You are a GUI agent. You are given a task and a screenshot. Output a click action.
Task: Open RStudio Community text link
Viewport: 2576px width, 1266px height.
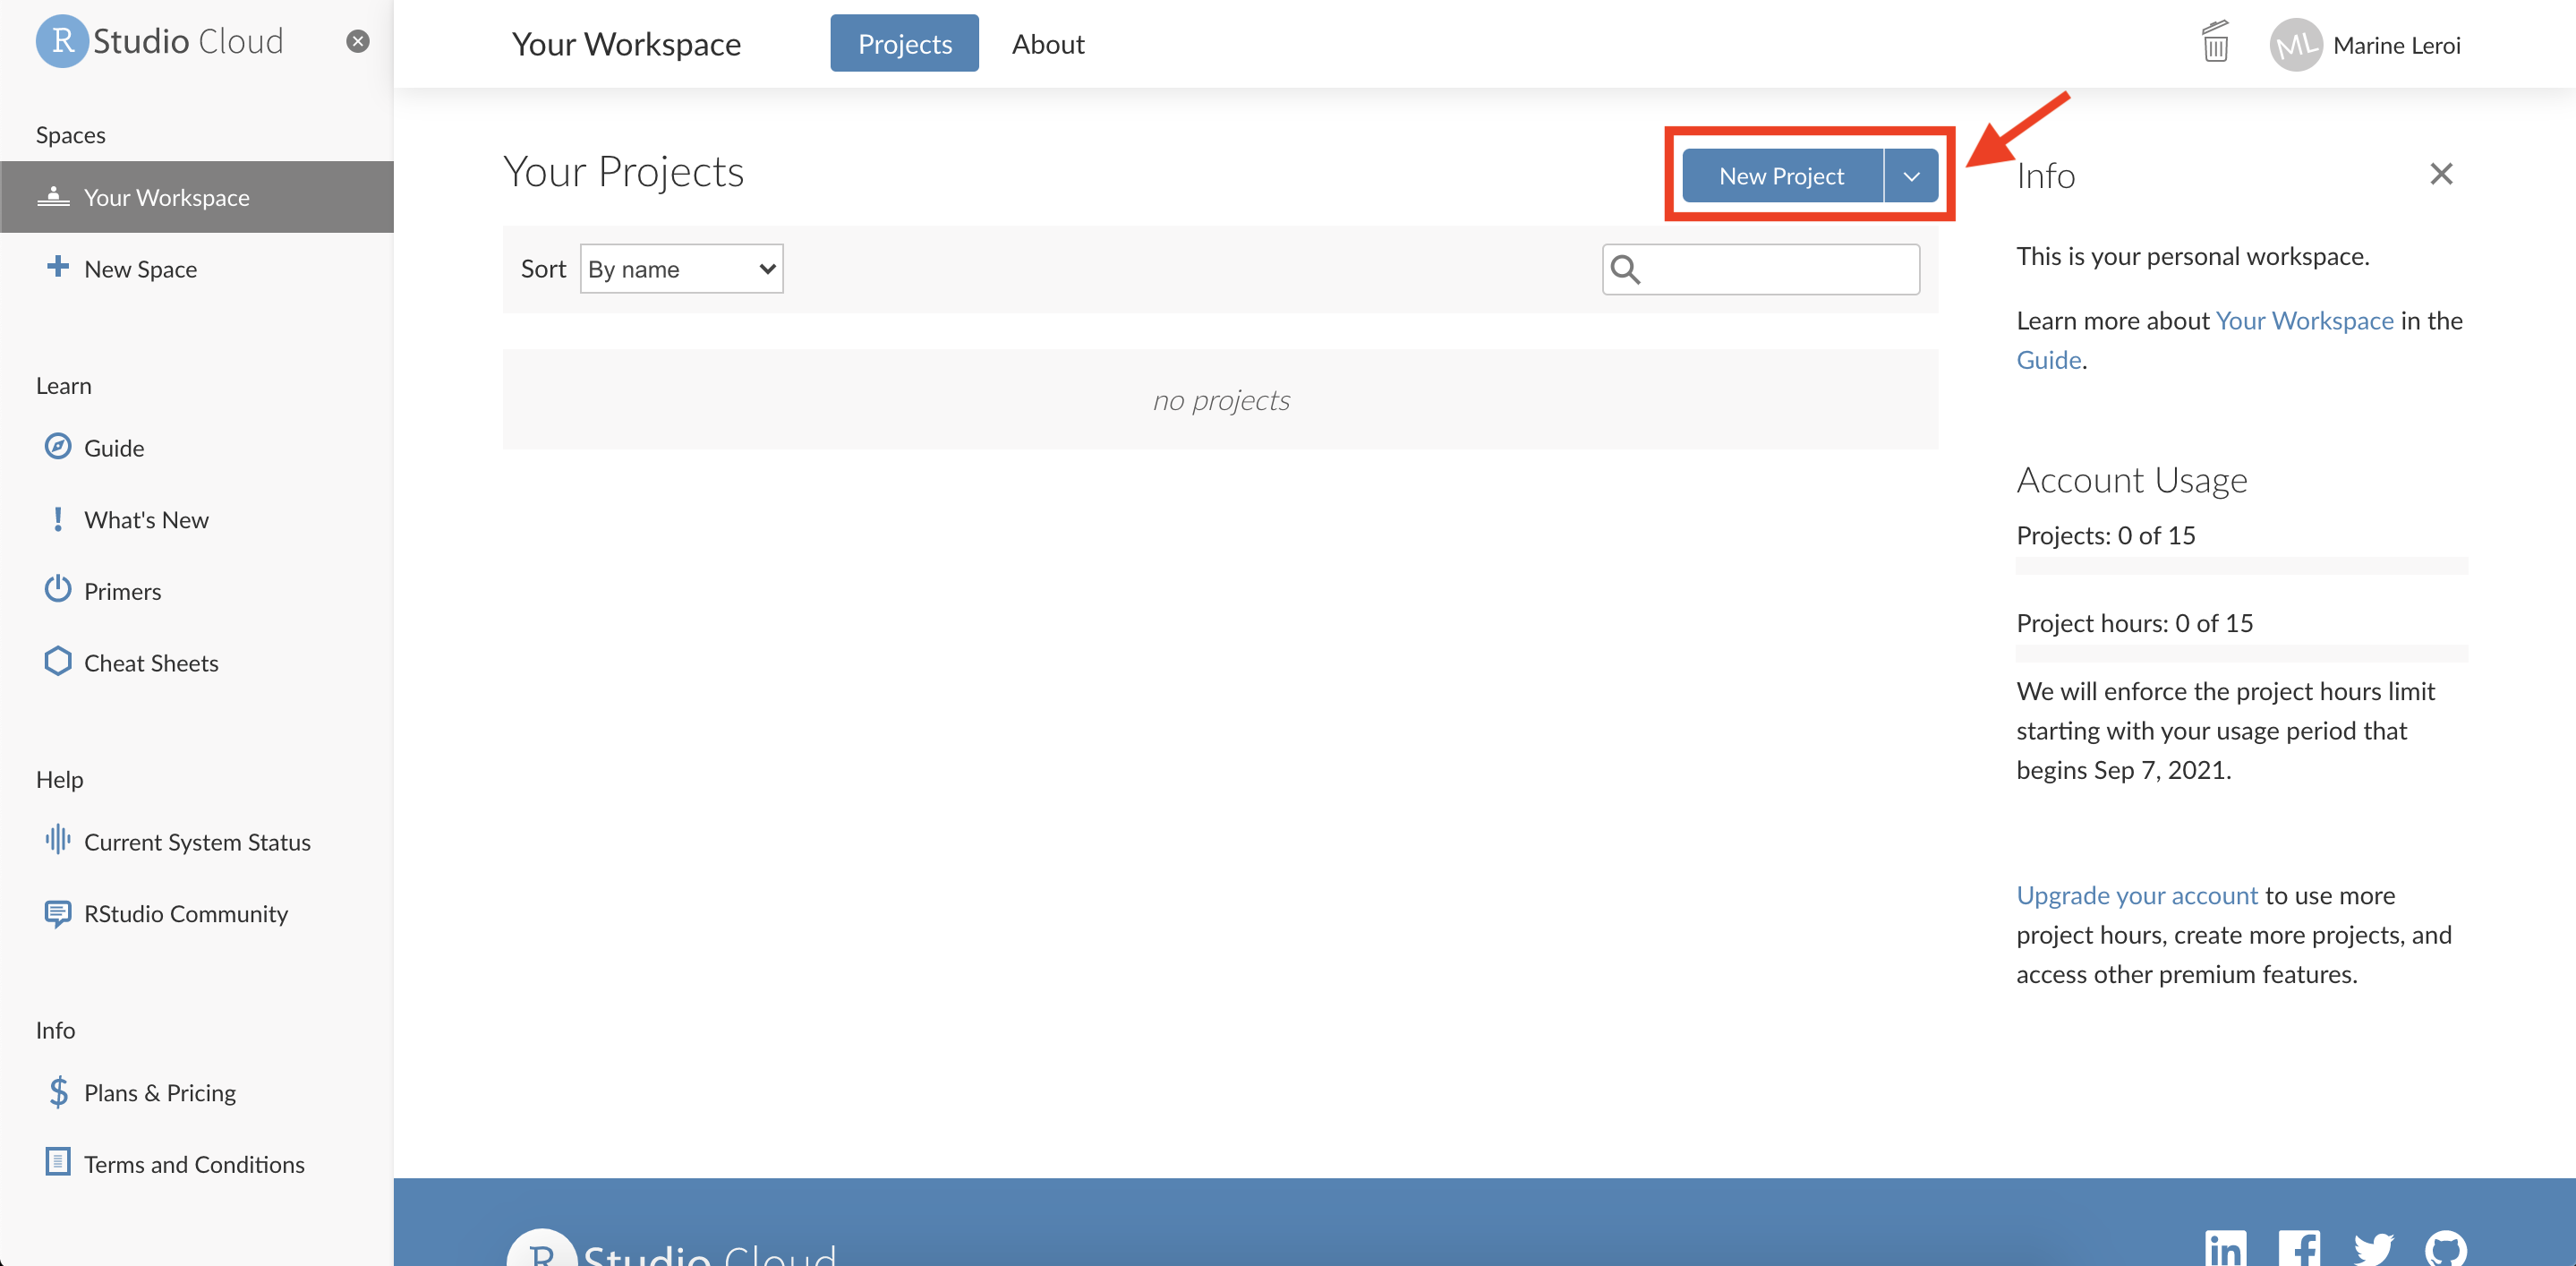186,914
